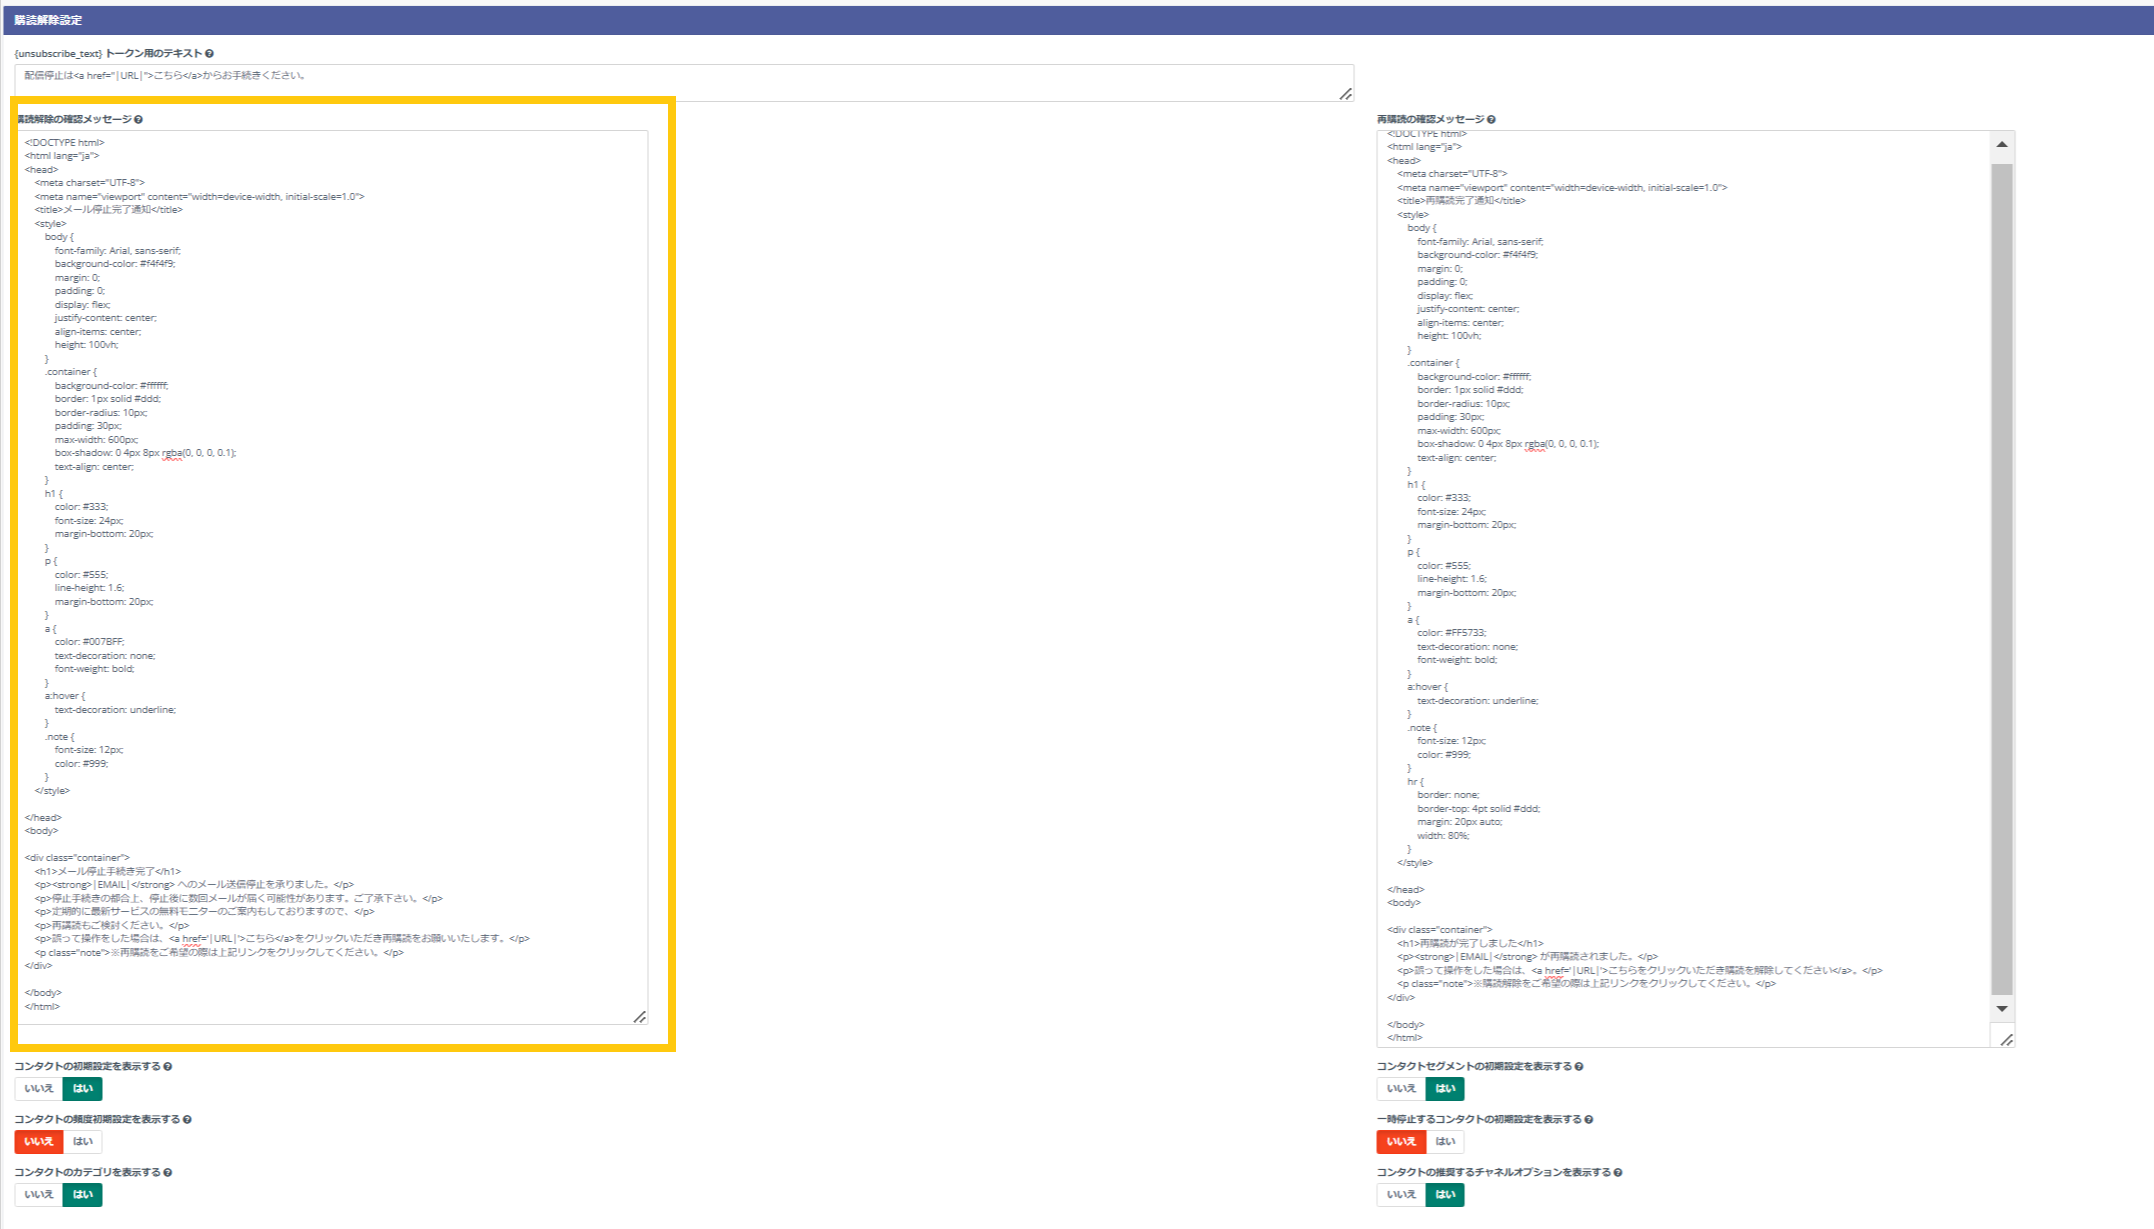Image resolution: width=2154 pixels, height=1229 pixels.
Task: Set 一時停止するコンタクトの初期設定を表示する to はい
Action: [x=1445, y=1142]
